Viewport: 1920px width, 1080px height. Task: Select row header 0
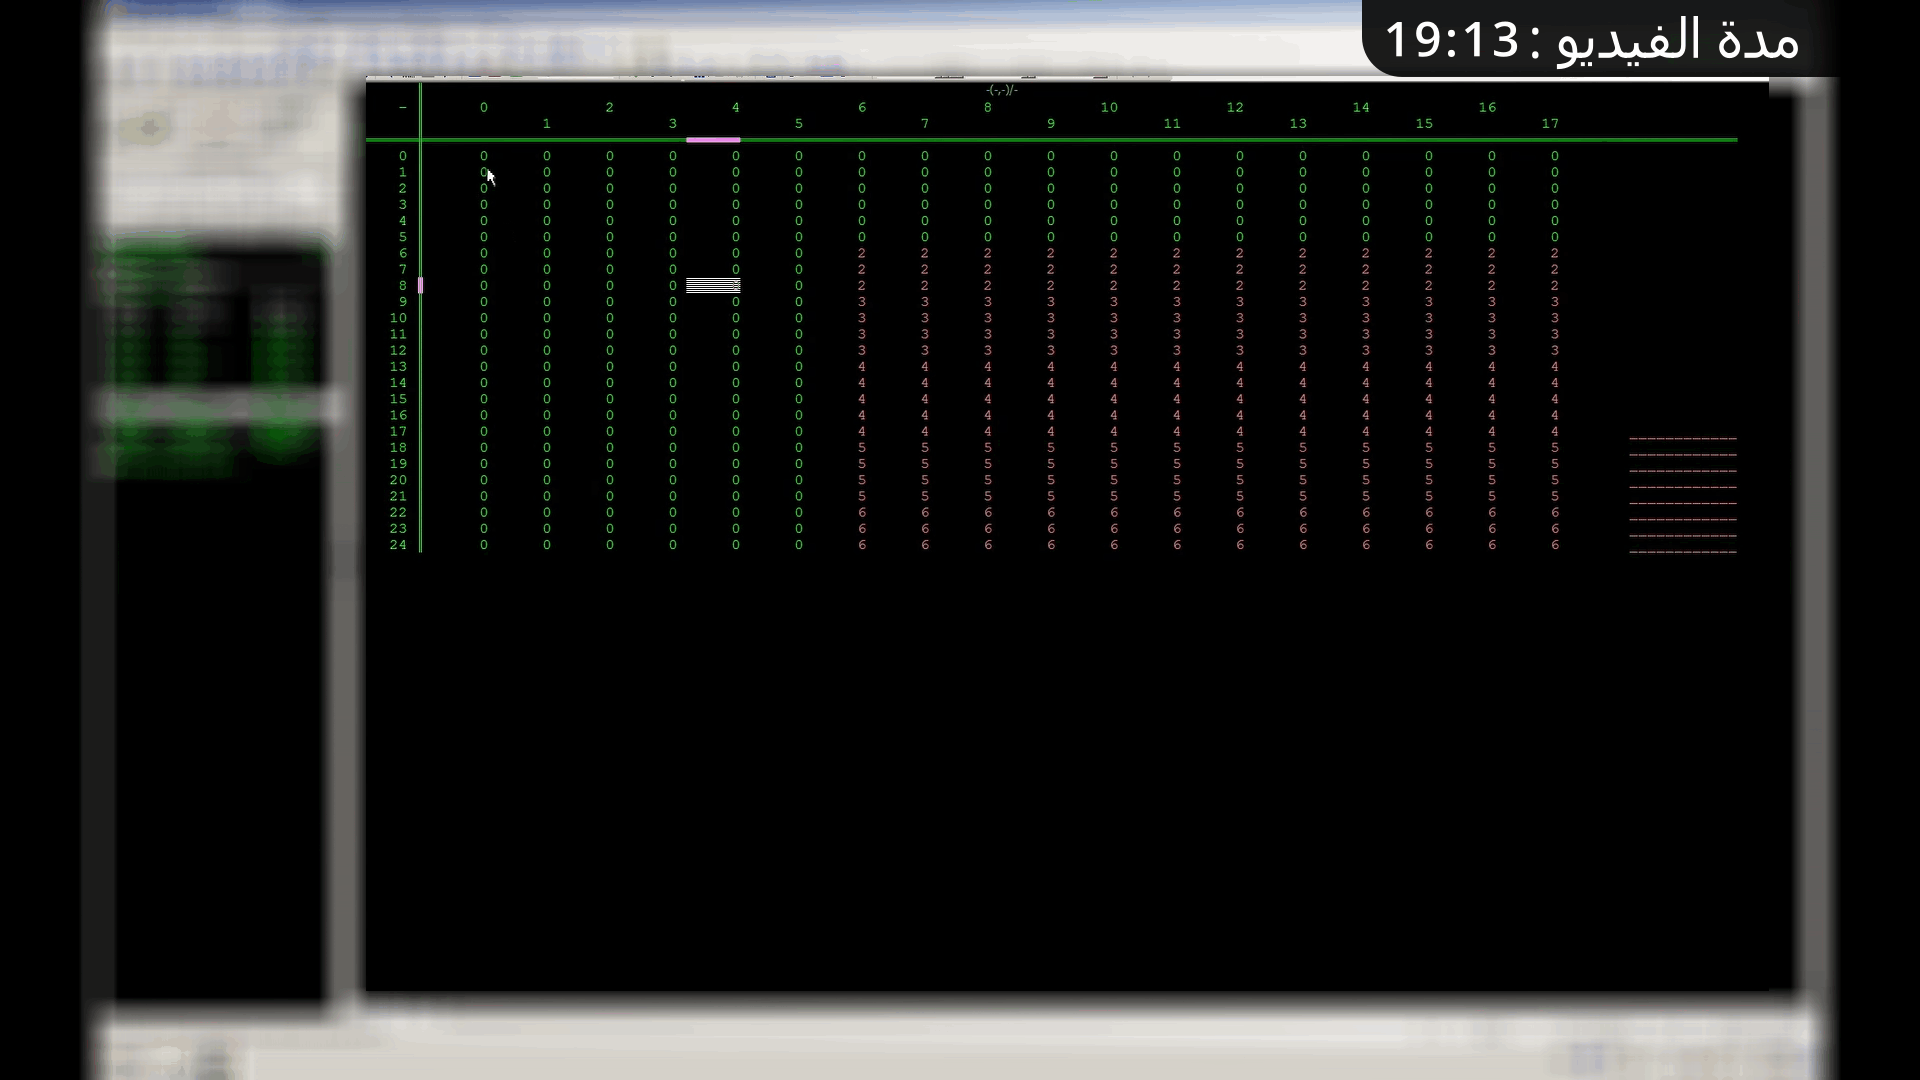(x=403, y=157)
